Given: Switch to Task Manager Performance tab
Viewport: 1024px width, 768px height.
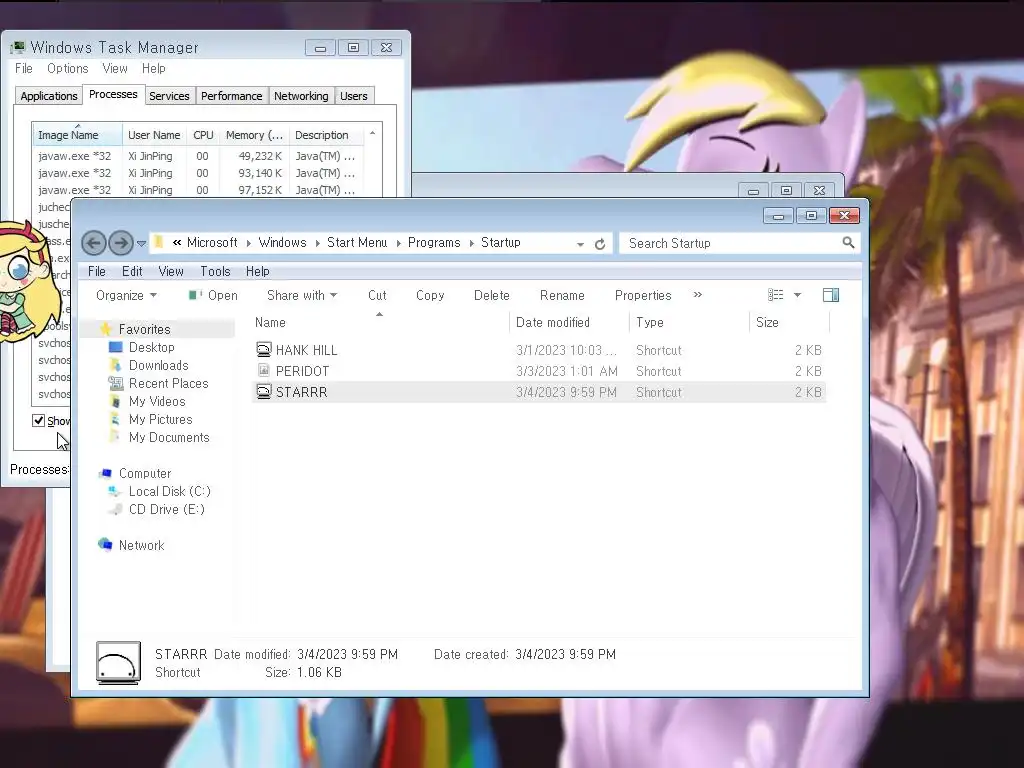Looking at the screenshot, I should coord(231,96).
